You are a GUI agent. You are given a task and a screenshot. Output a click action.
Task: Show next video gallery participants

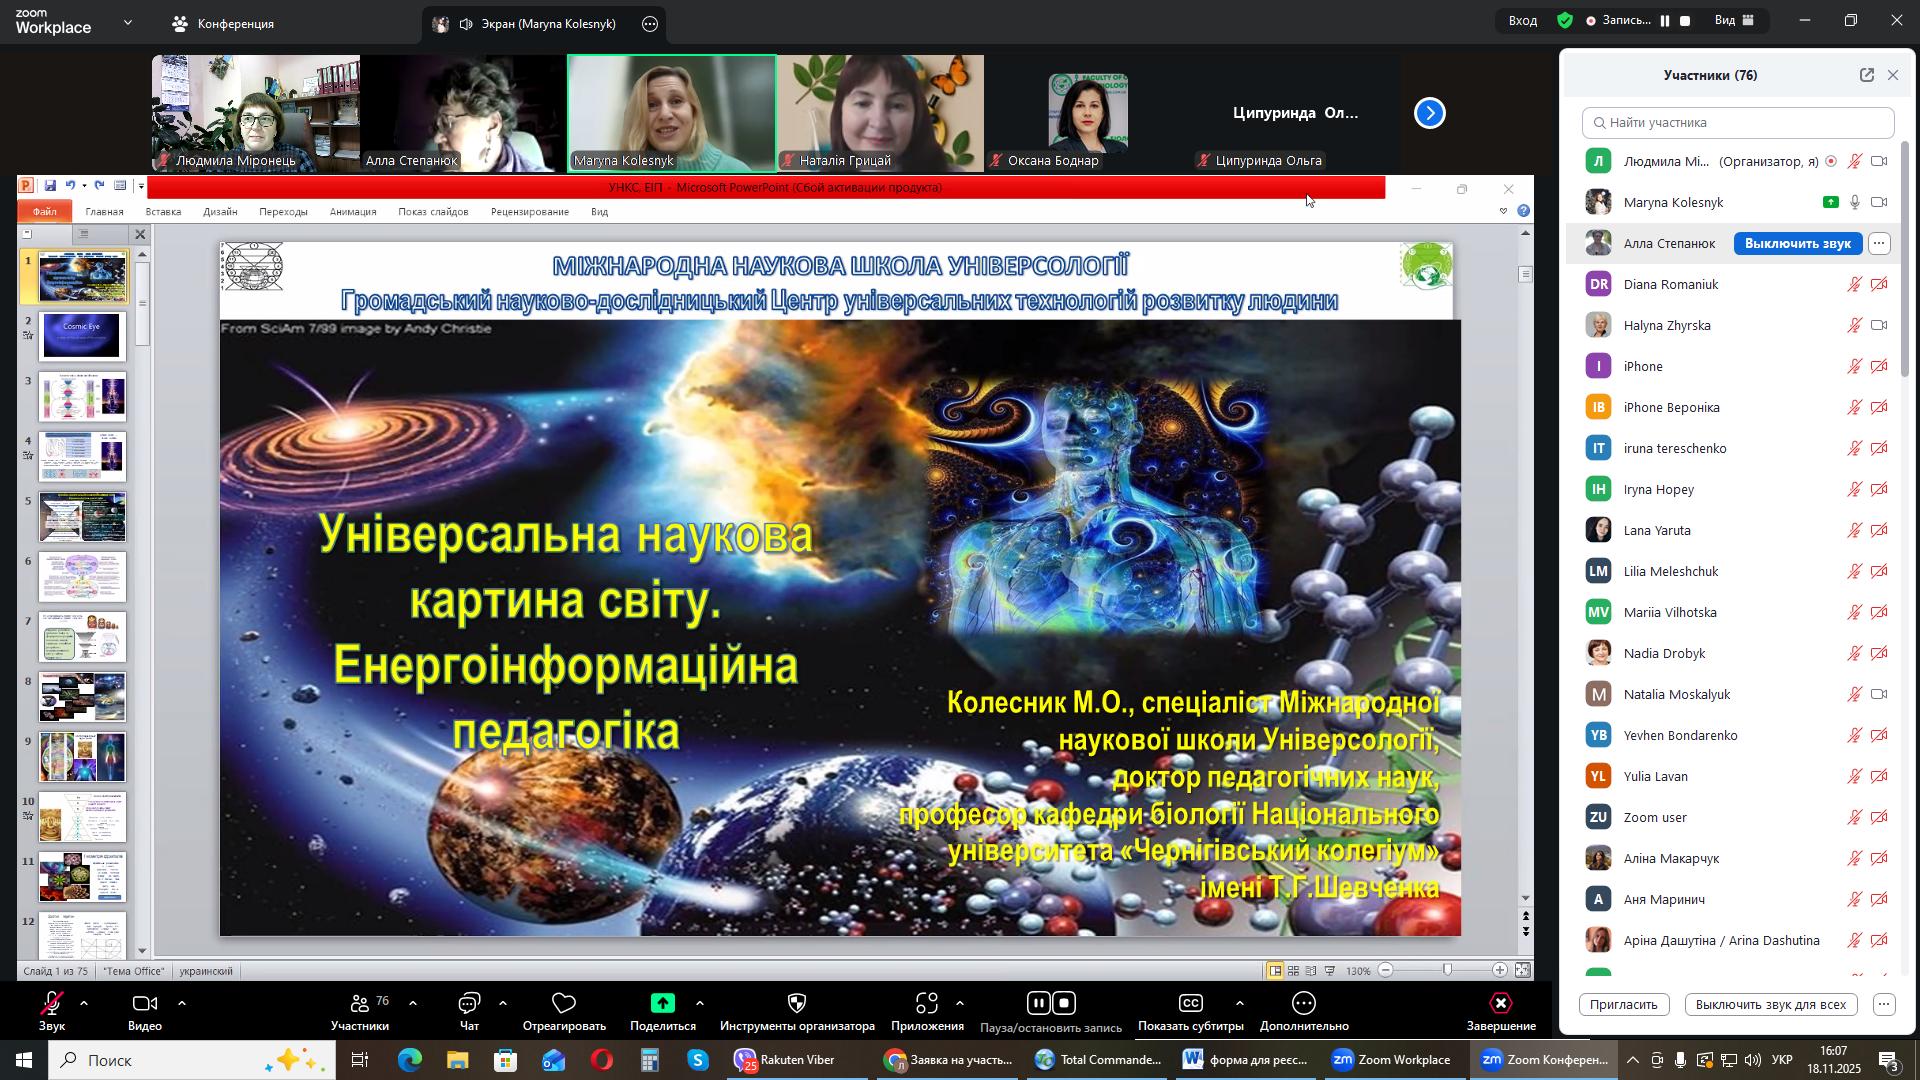tap(1430, 113)
